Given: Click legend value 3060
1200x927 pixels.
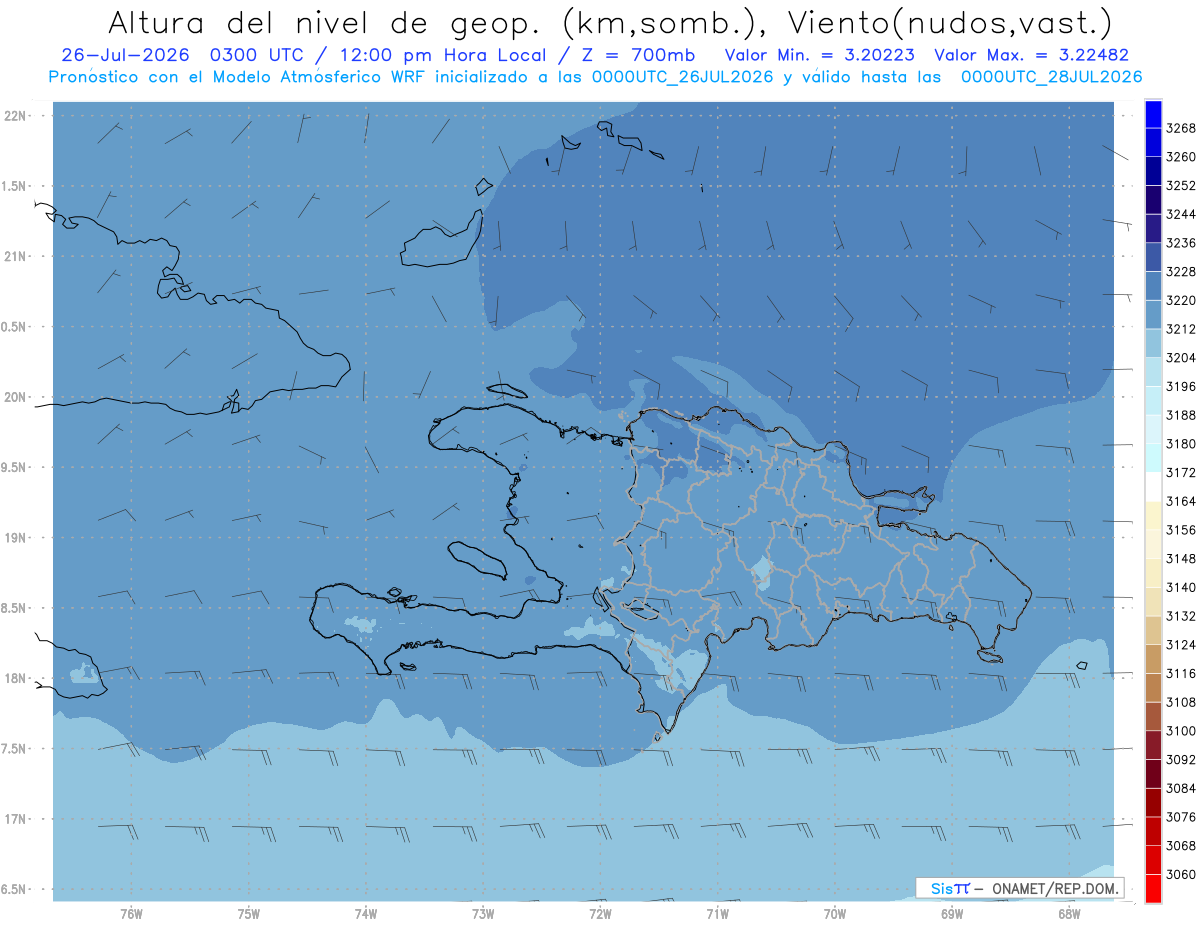Looking at the screenshot, I should point(1181,874).
